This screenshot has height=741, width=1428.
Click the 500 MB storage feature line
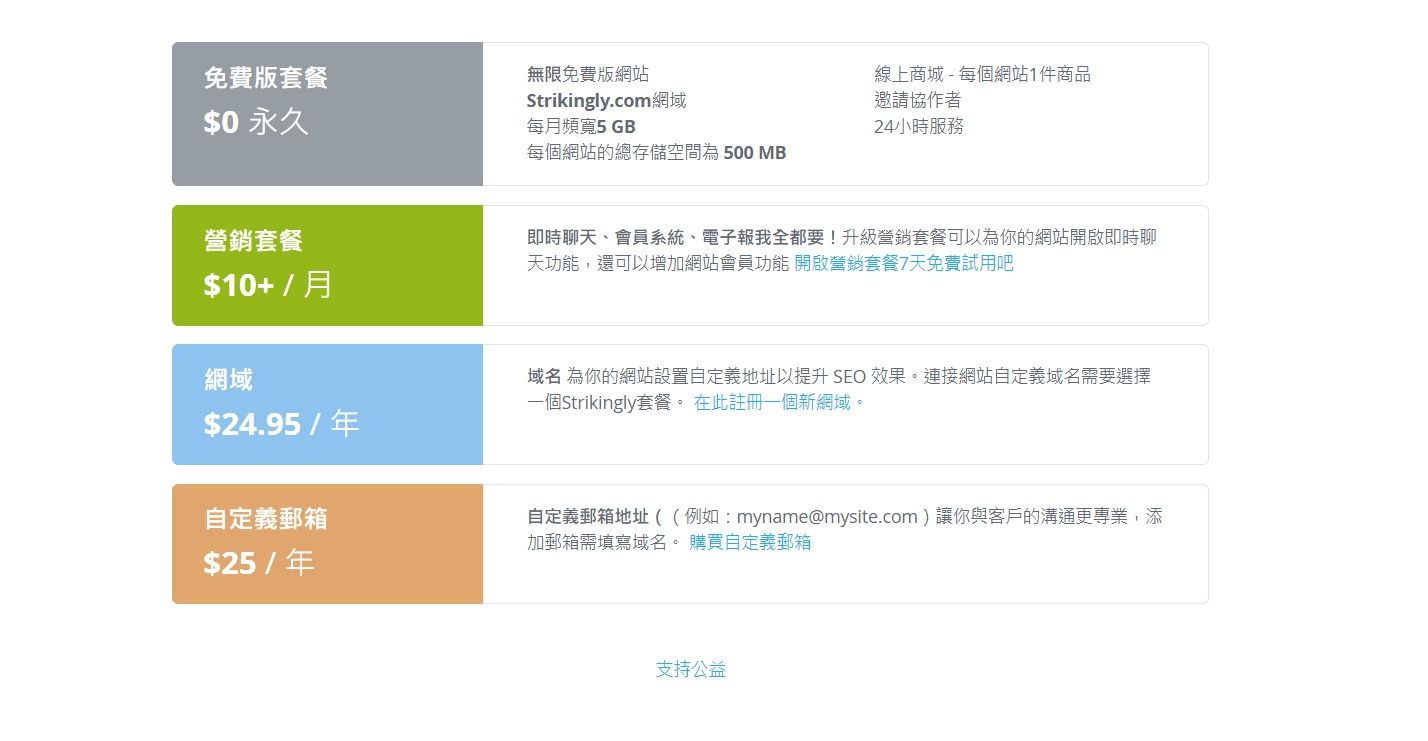coord(656,153)
